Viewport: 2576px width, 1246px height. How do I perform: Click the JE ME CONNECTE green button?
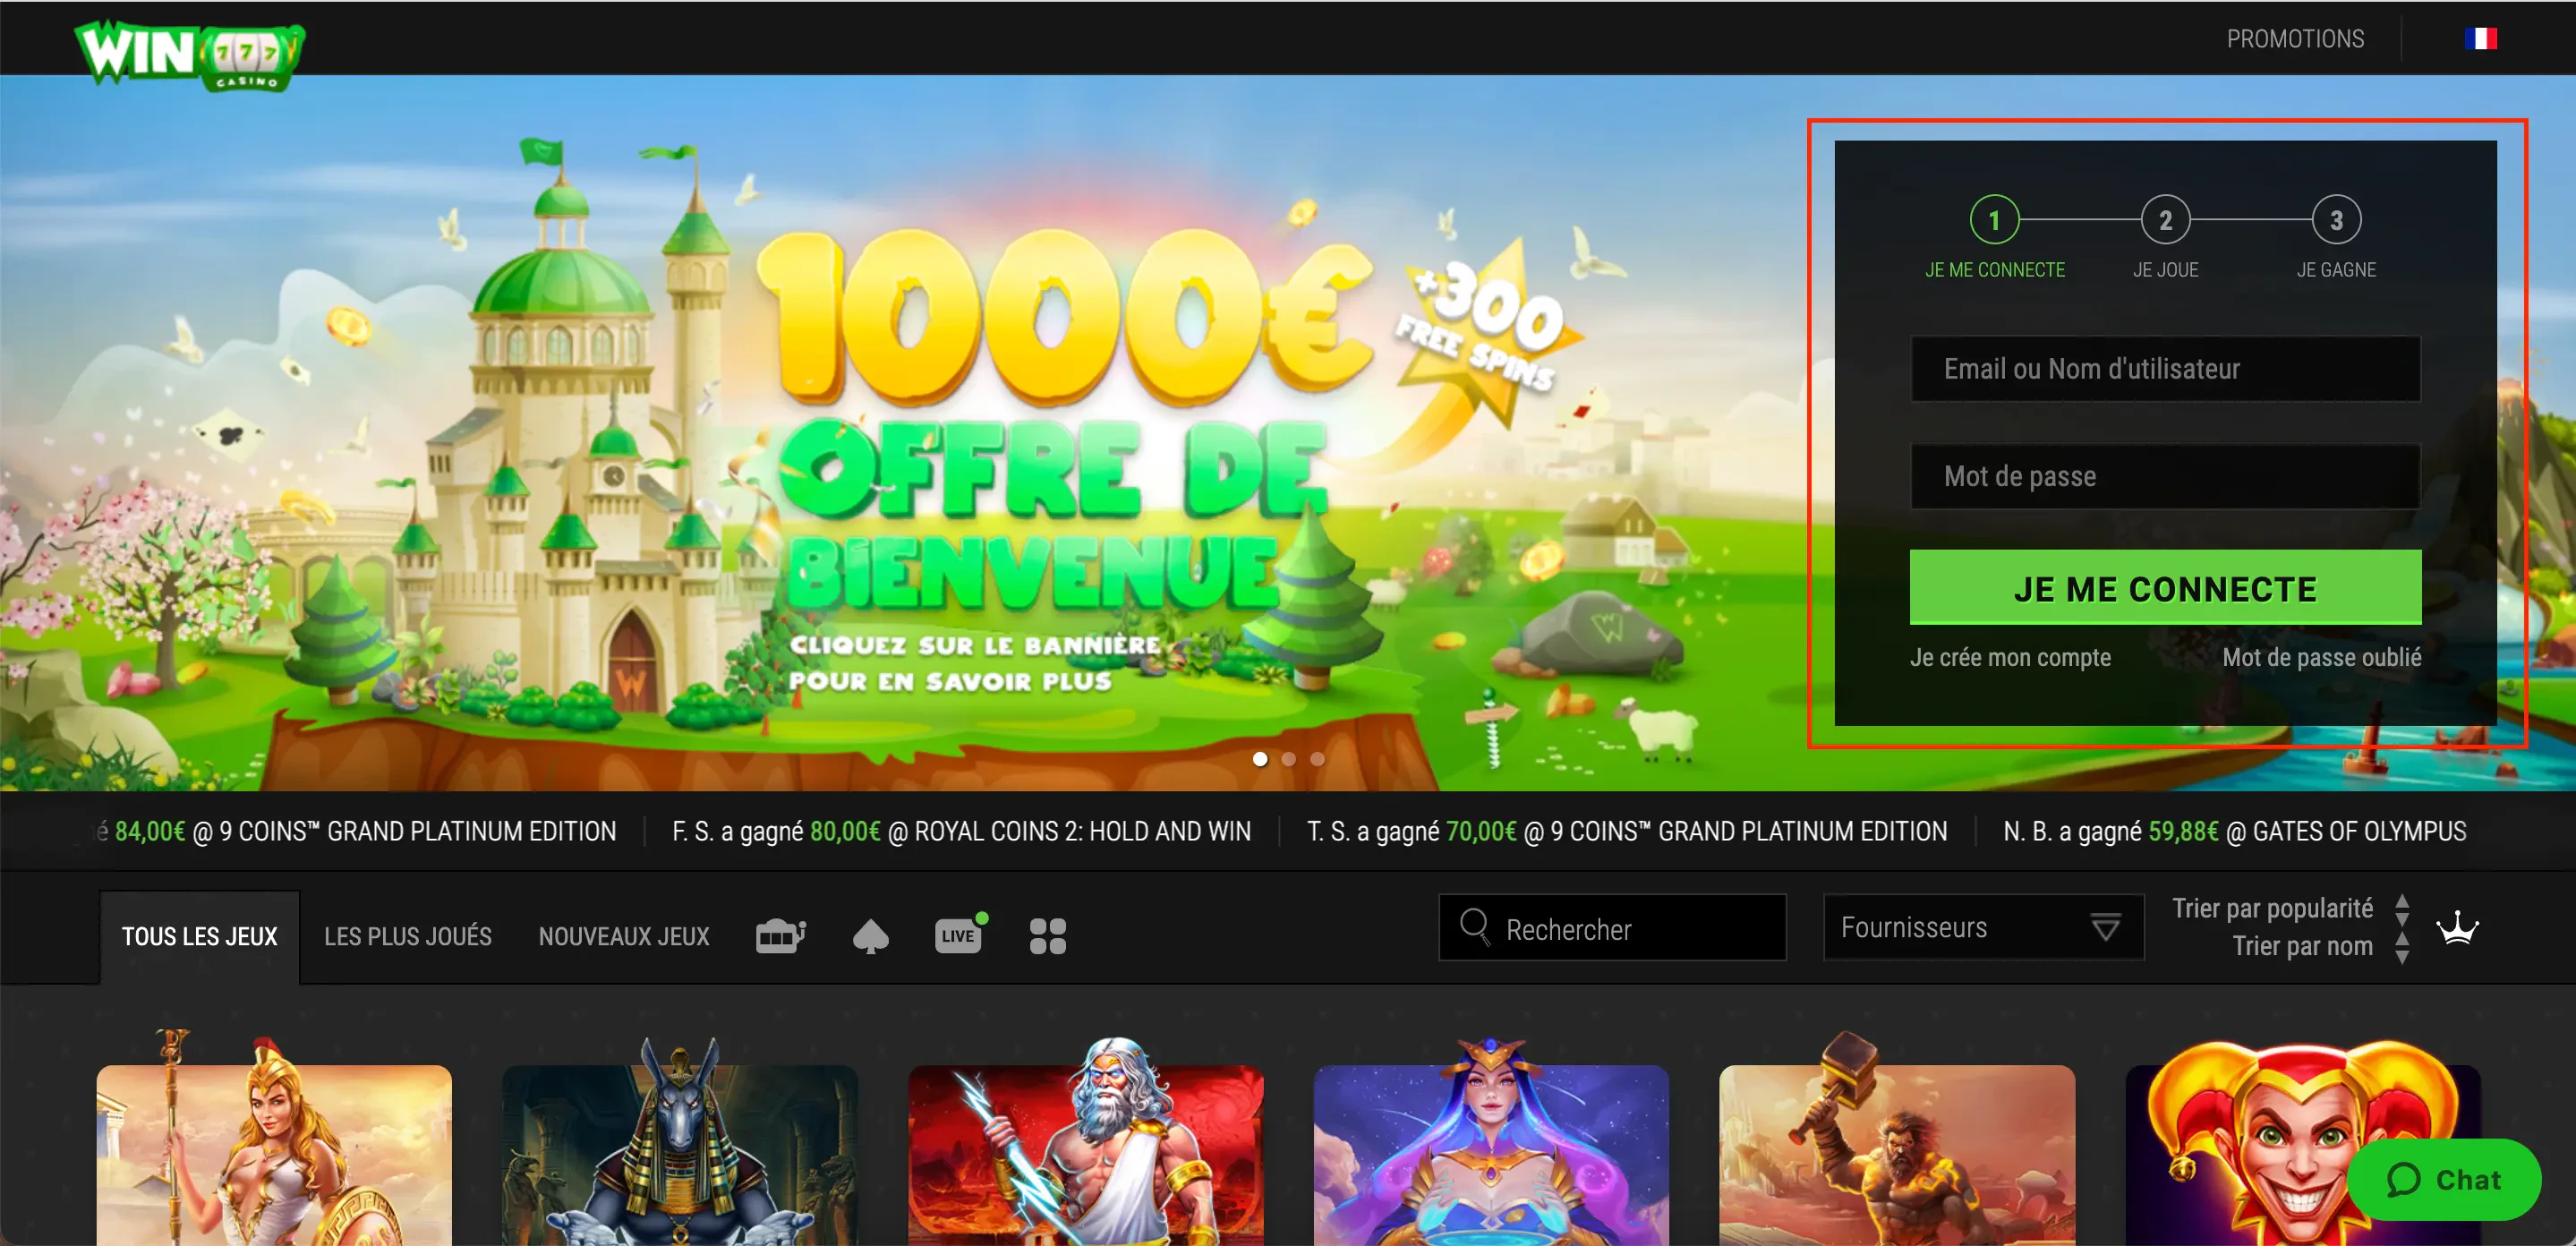pyautogui.click(x=2165, y=588)
